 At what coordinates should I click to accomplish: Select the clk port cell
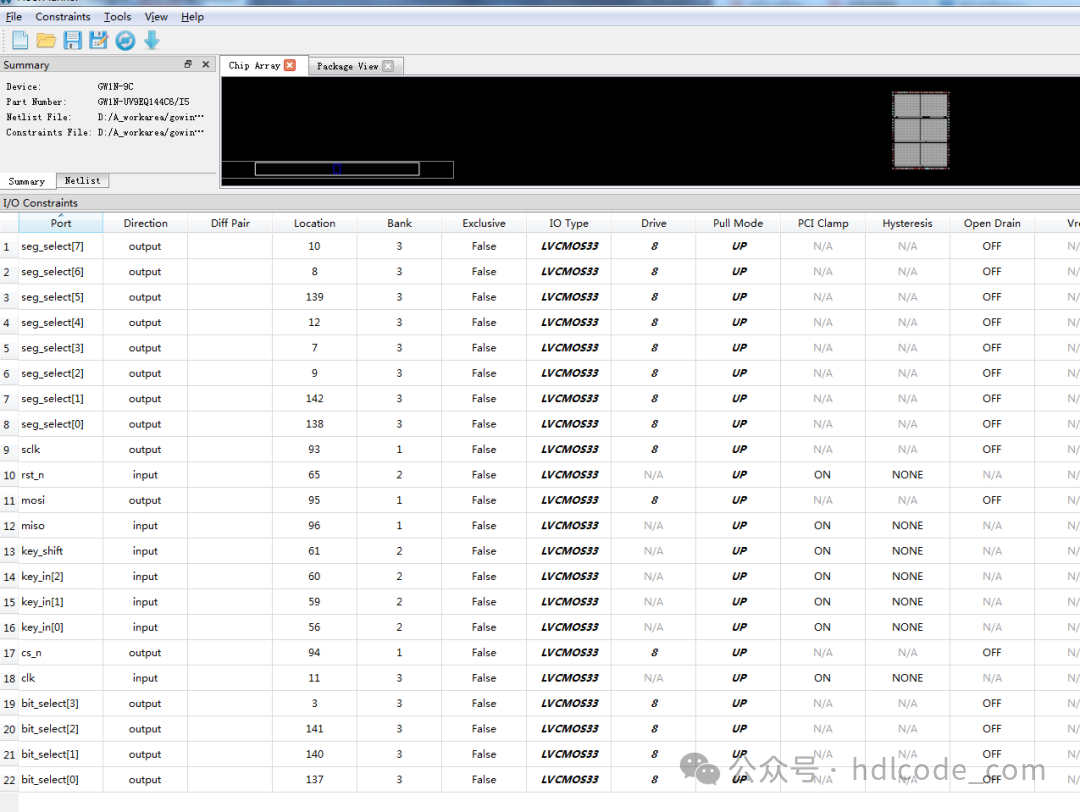tap(61, 678)
